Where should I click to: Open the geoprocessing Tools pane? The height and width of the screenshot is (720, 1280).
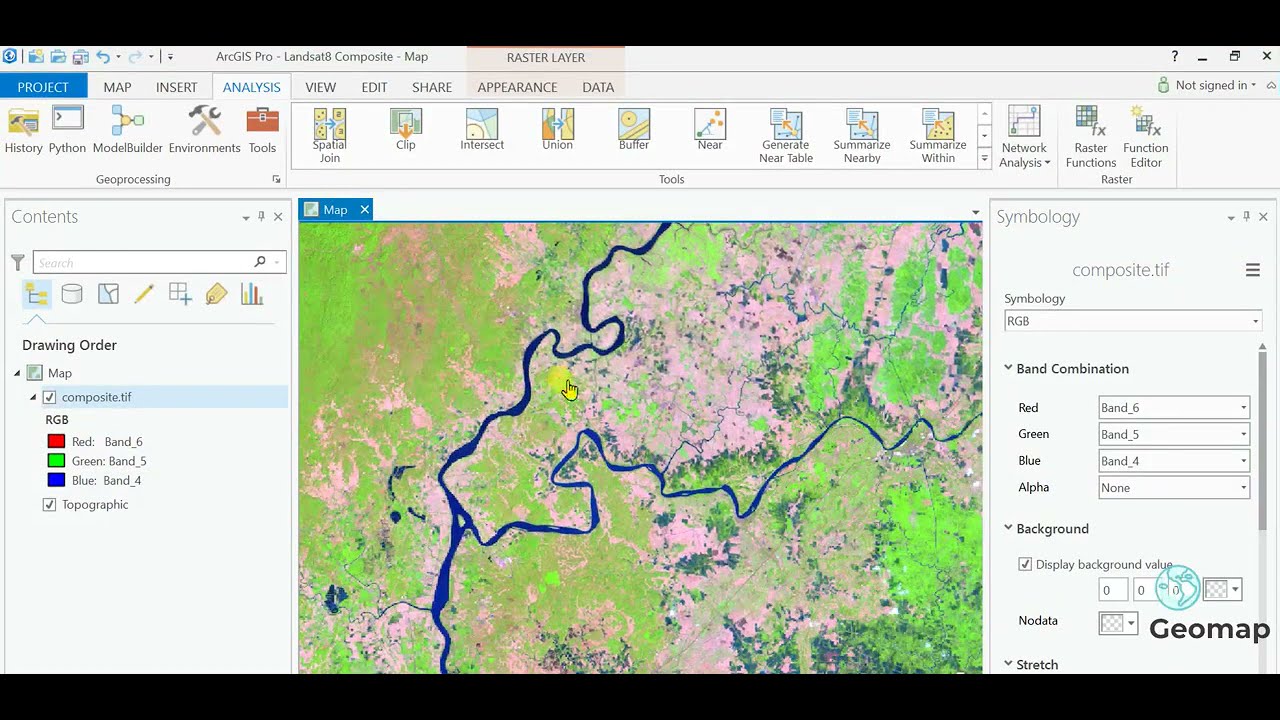click(x=262, y=131)
